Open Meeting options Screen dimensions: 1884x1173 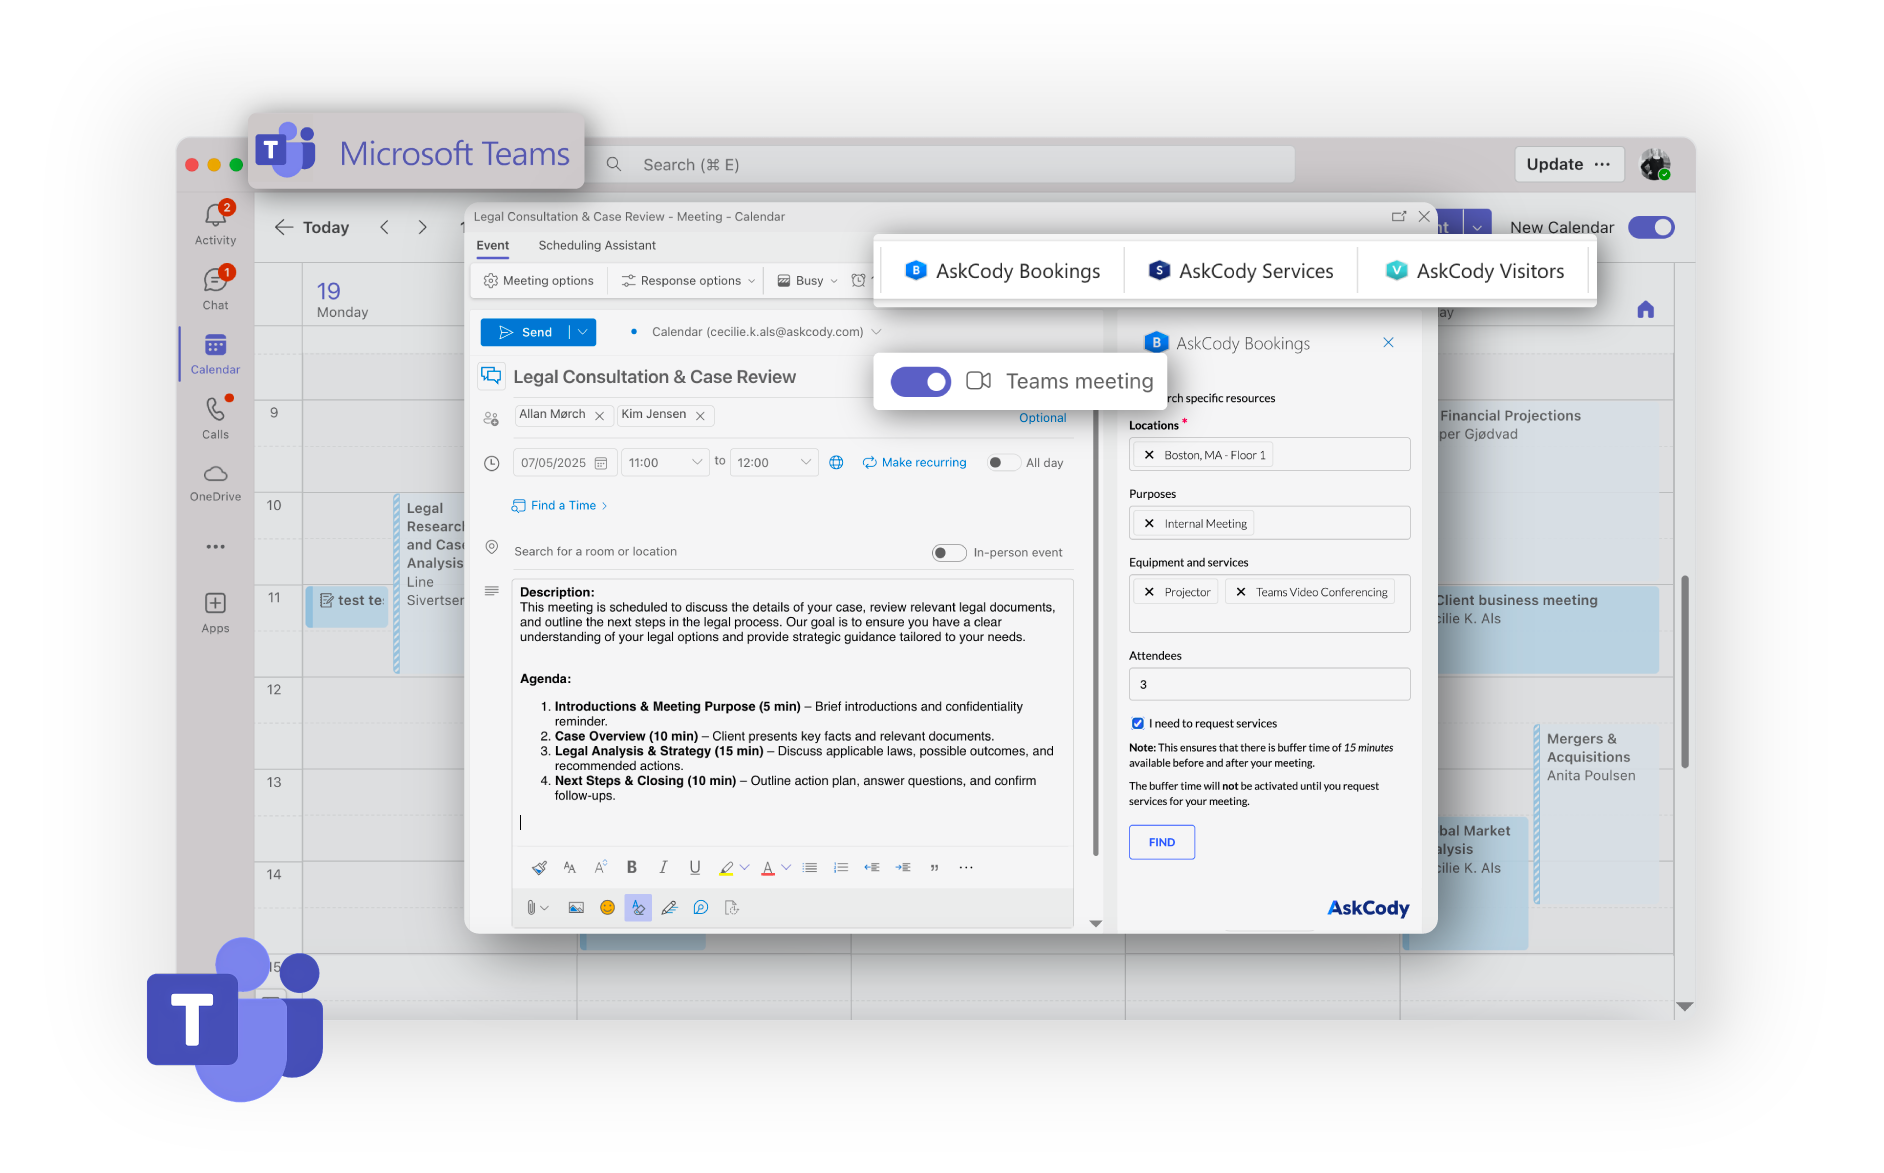pyautogui.click(x=538, y=281)
